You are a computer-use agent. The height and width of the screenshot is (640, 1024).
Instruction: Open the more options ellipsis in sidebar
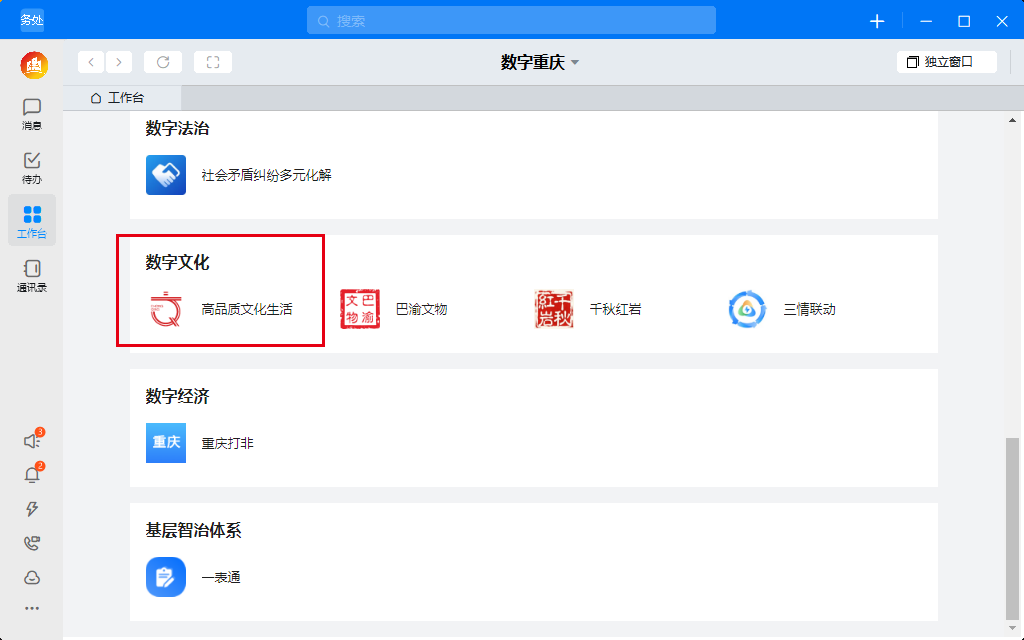click(x=32, y=608)
